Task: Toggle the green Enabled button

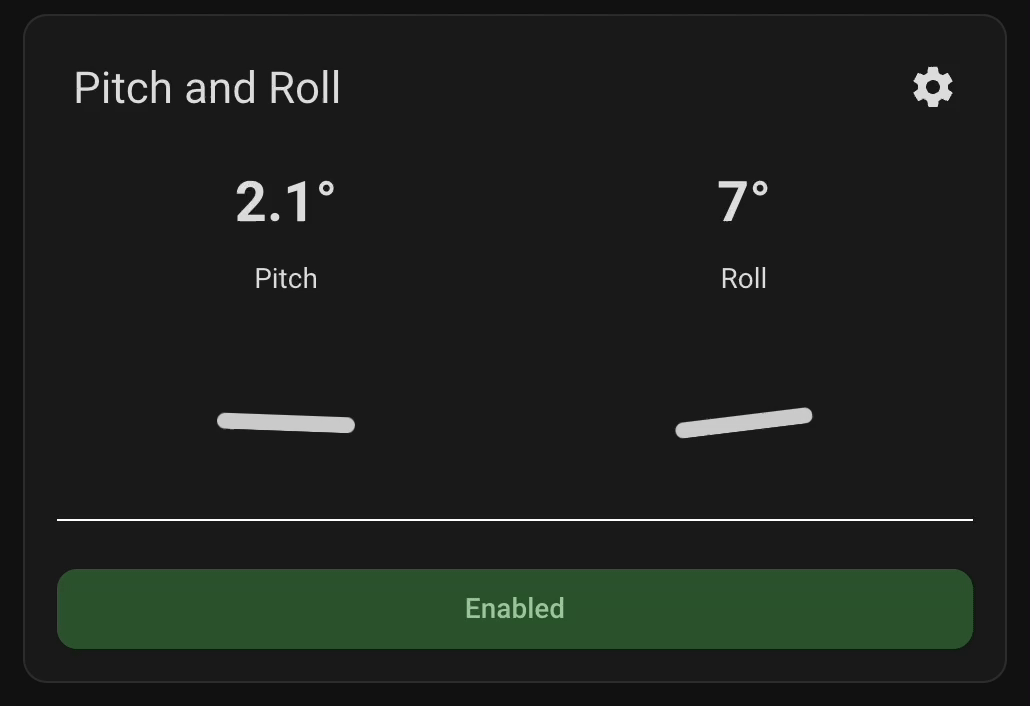Action: (x=514, y=609)
